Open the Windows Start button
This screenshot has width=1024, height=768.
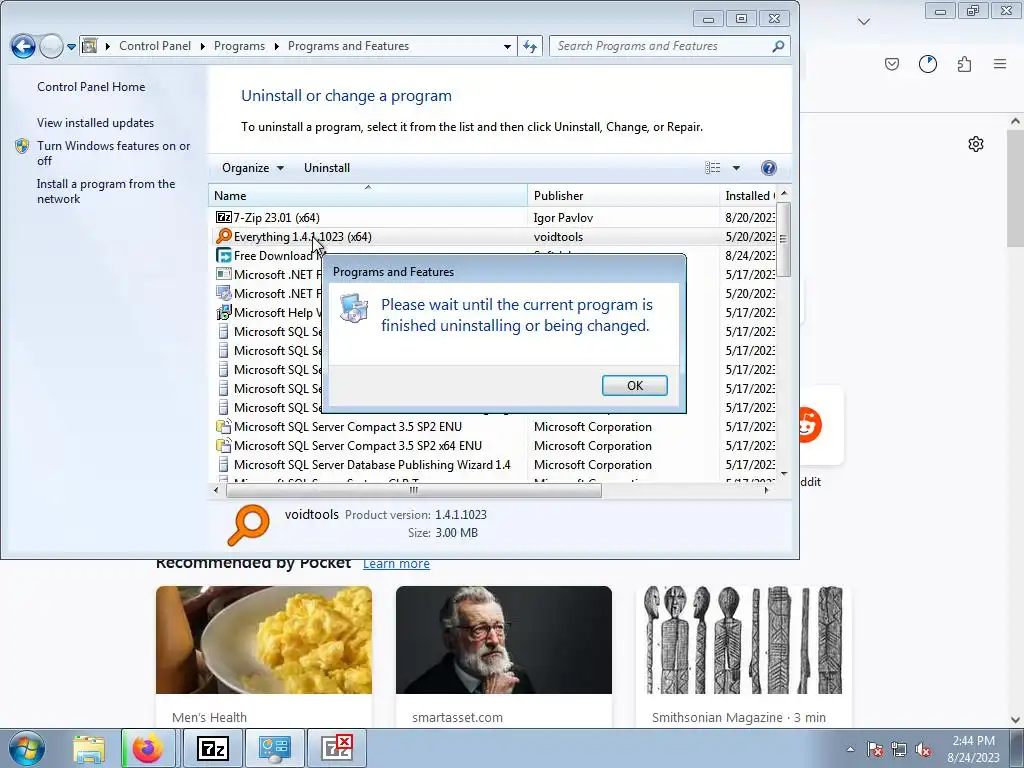tap(25, 748)
